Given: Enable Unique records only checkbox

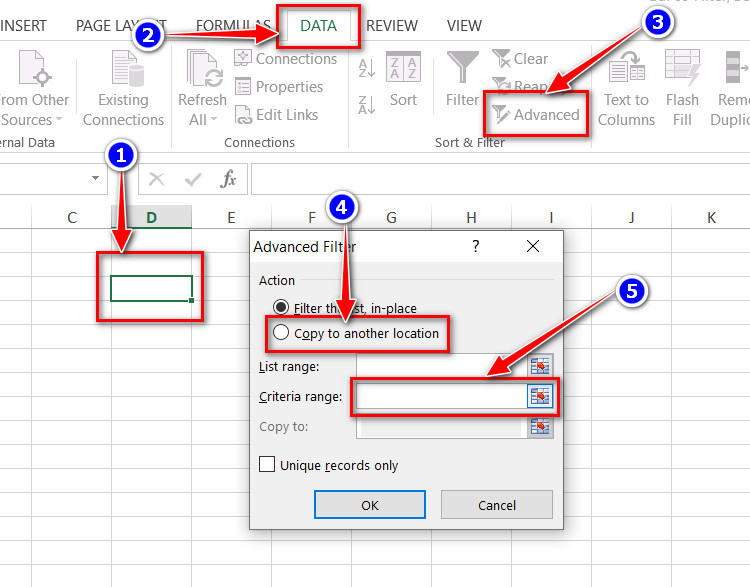Looking at the screenshot, I should pos(267,464).
